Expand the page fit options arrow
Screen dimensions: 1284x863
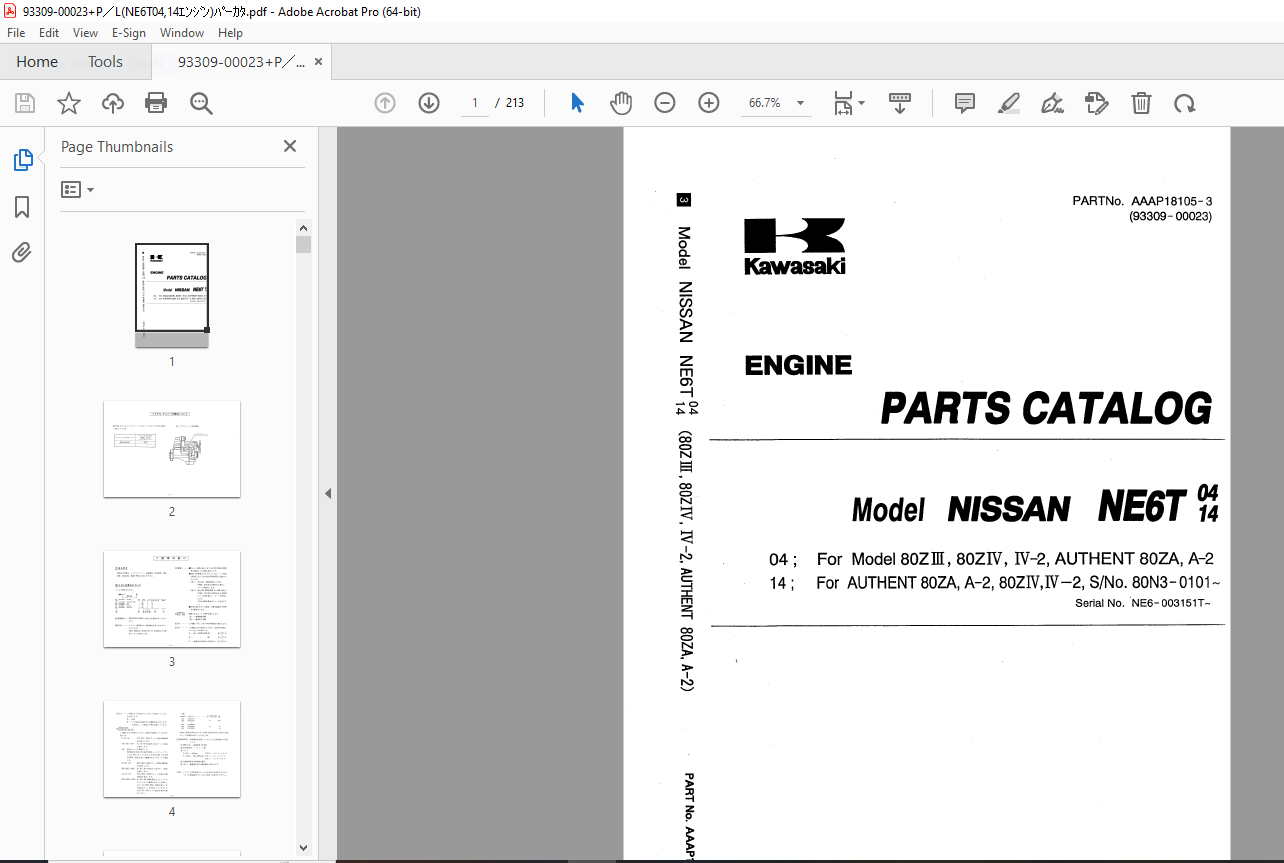coord(862,103)
